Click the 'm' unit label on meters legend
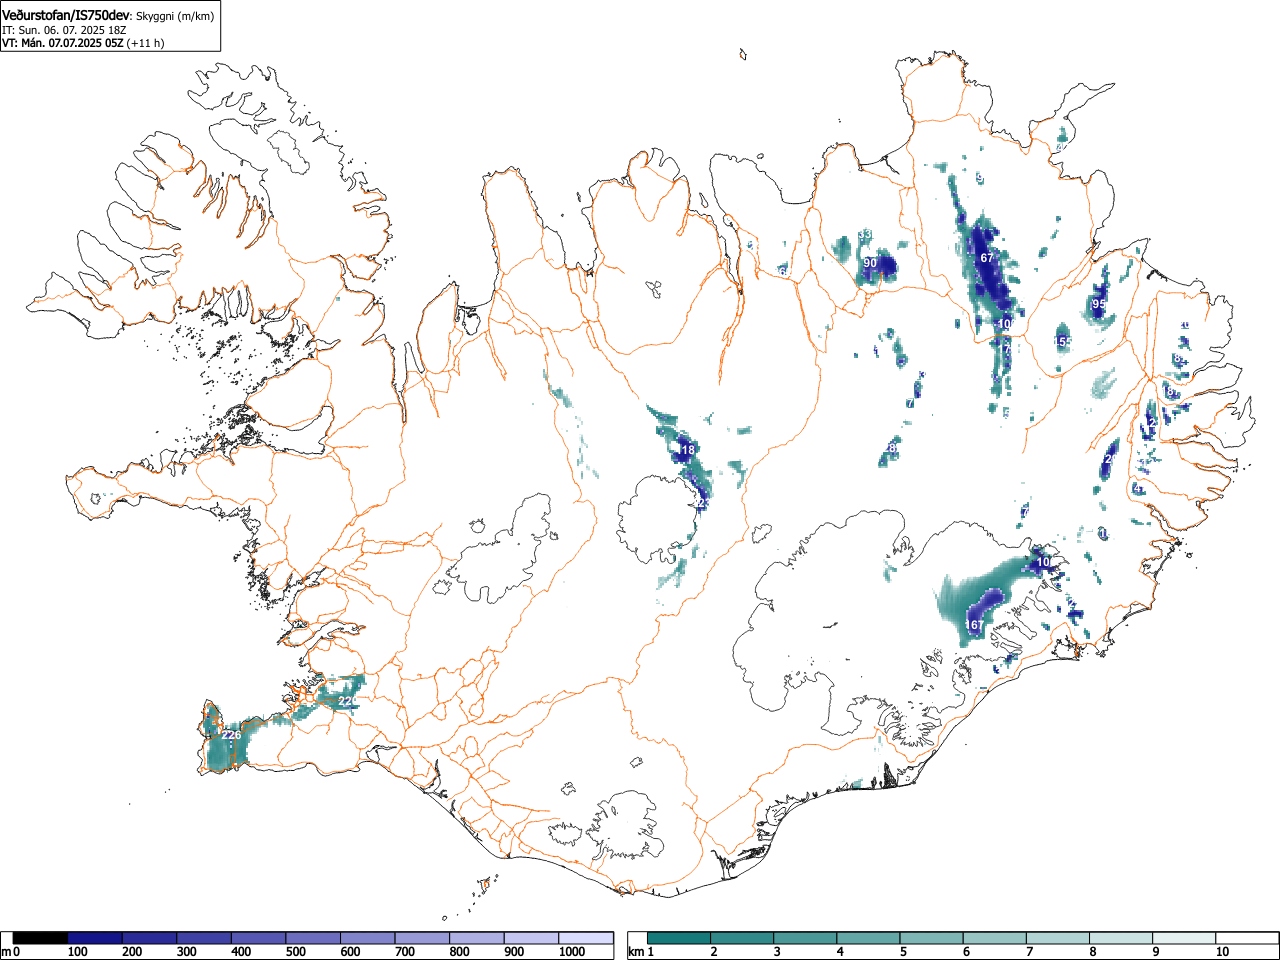Screen dimensions: 1280x960 coord(6,952)
